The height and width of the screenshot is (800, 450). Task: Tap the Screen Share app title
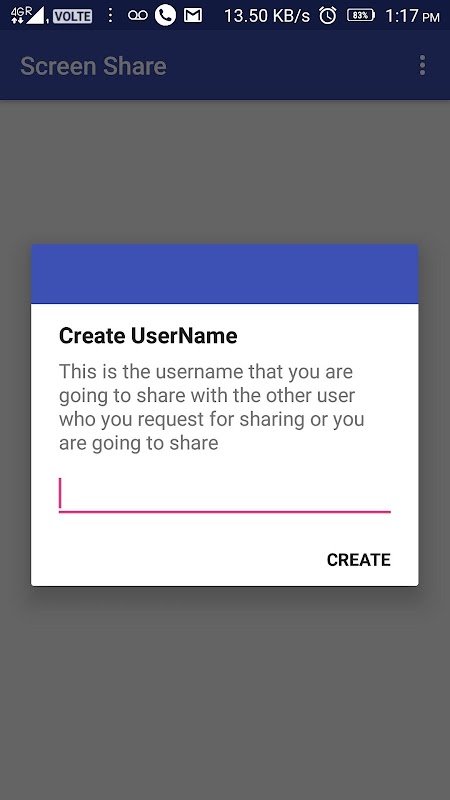93,66
